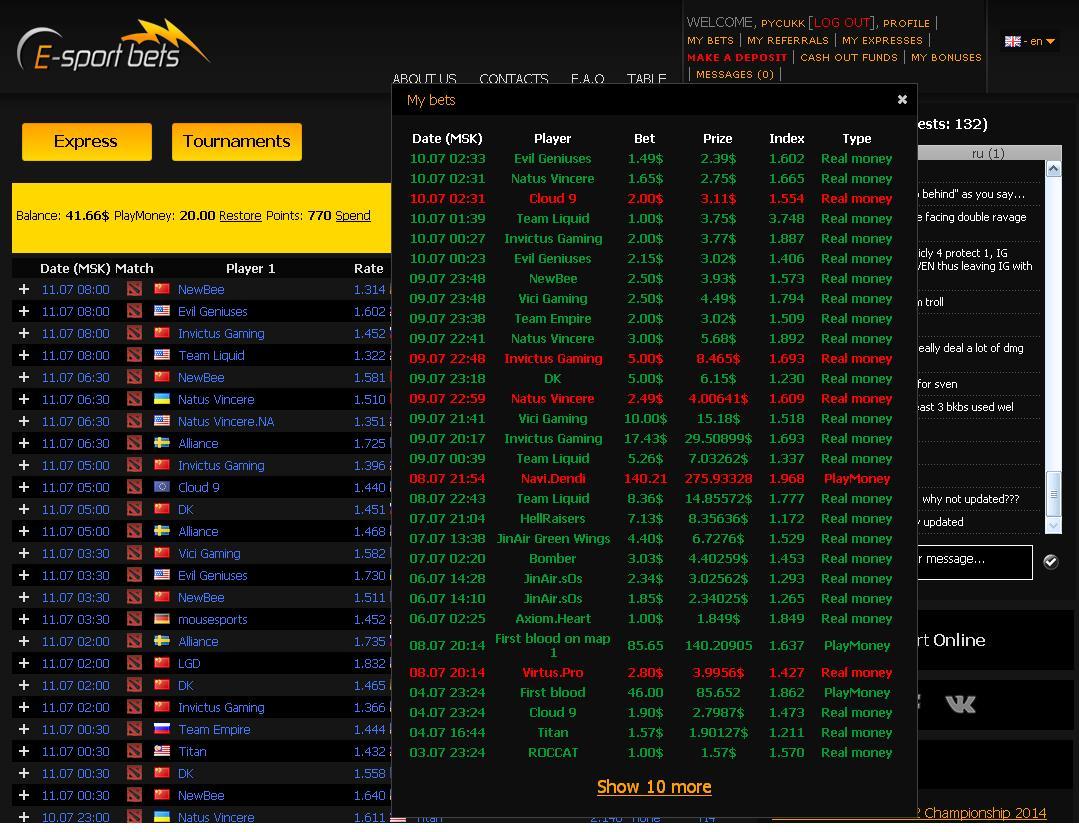This screenshot has height=832, width=1079.
Task: Open My Expresses menu item
Action: (x=882, y=41)
